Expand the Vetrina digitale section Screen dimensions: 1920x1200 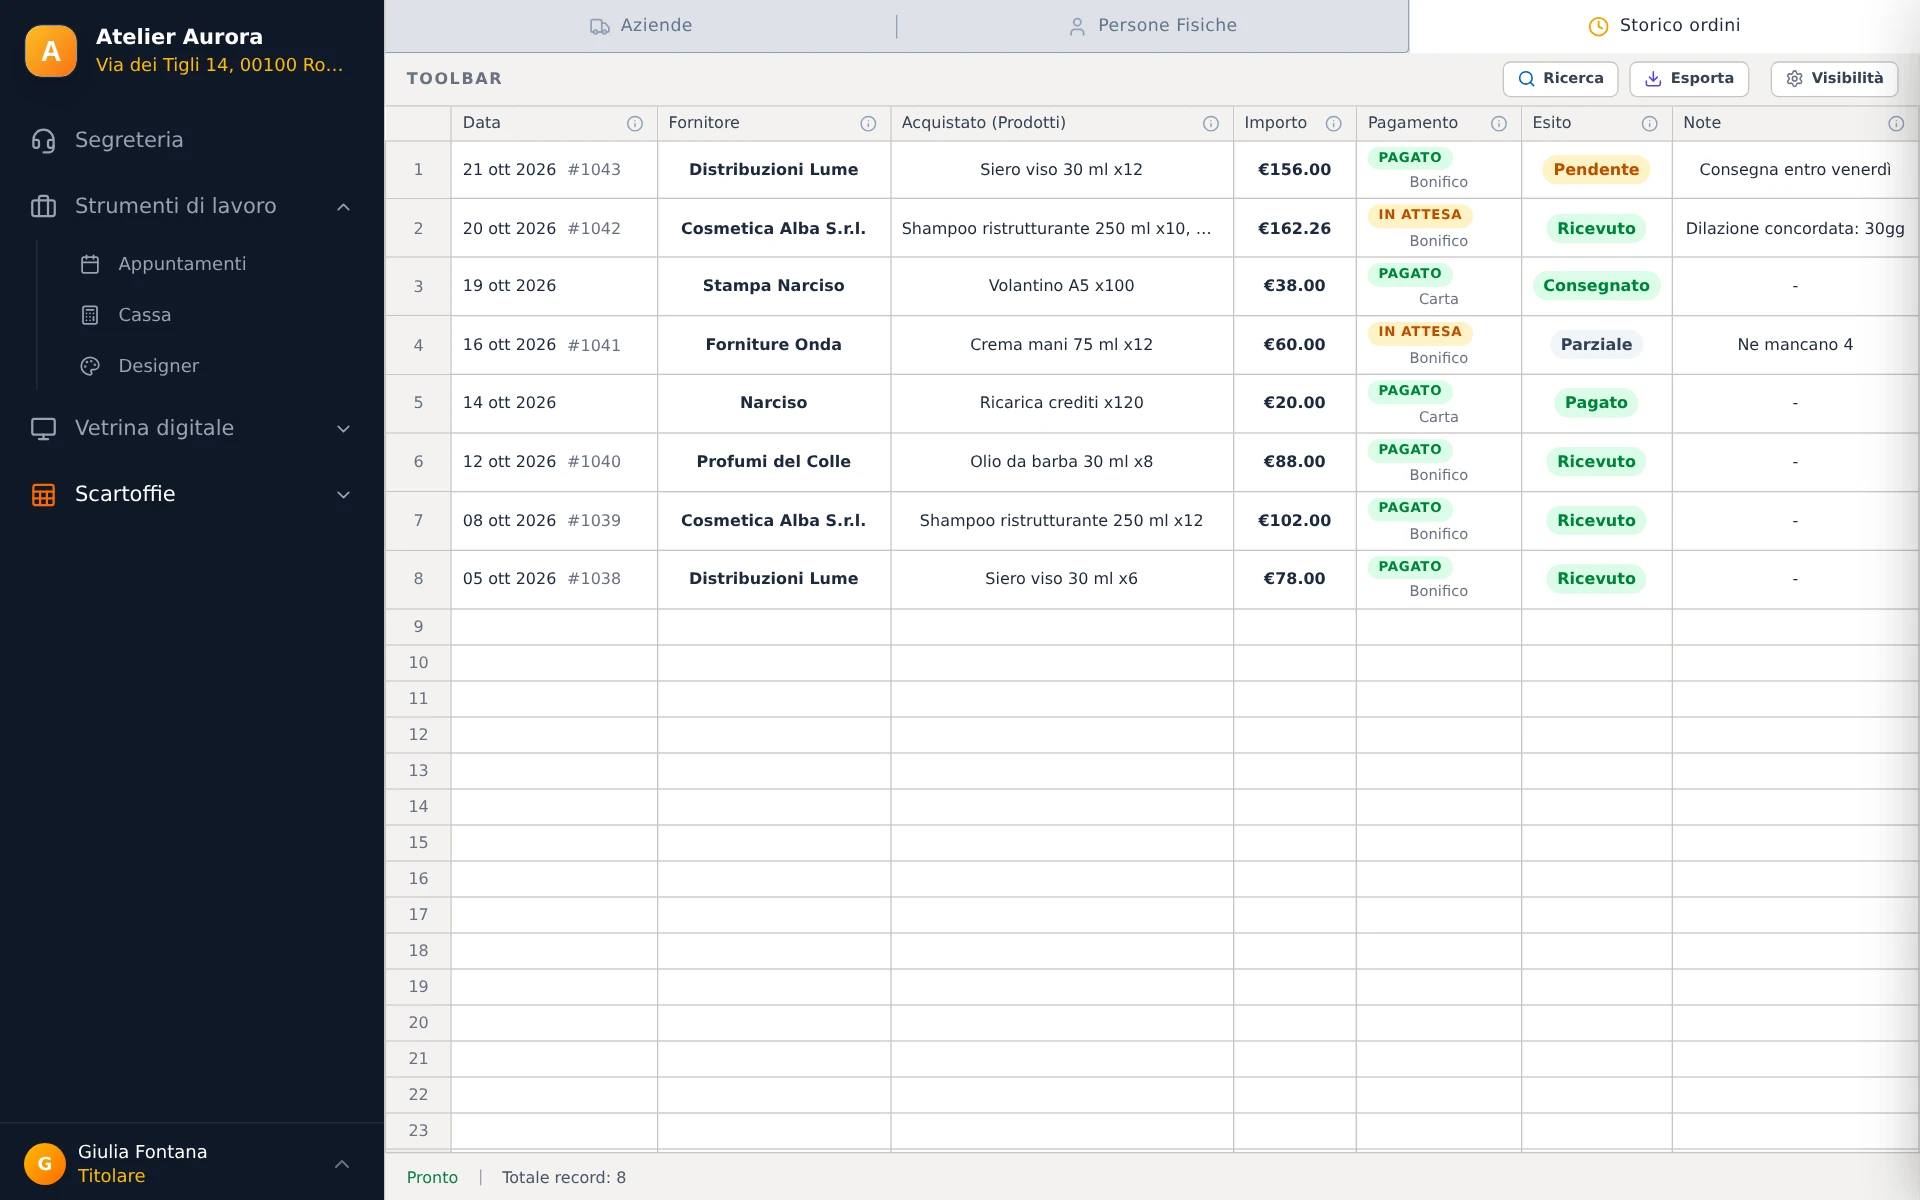343,429
